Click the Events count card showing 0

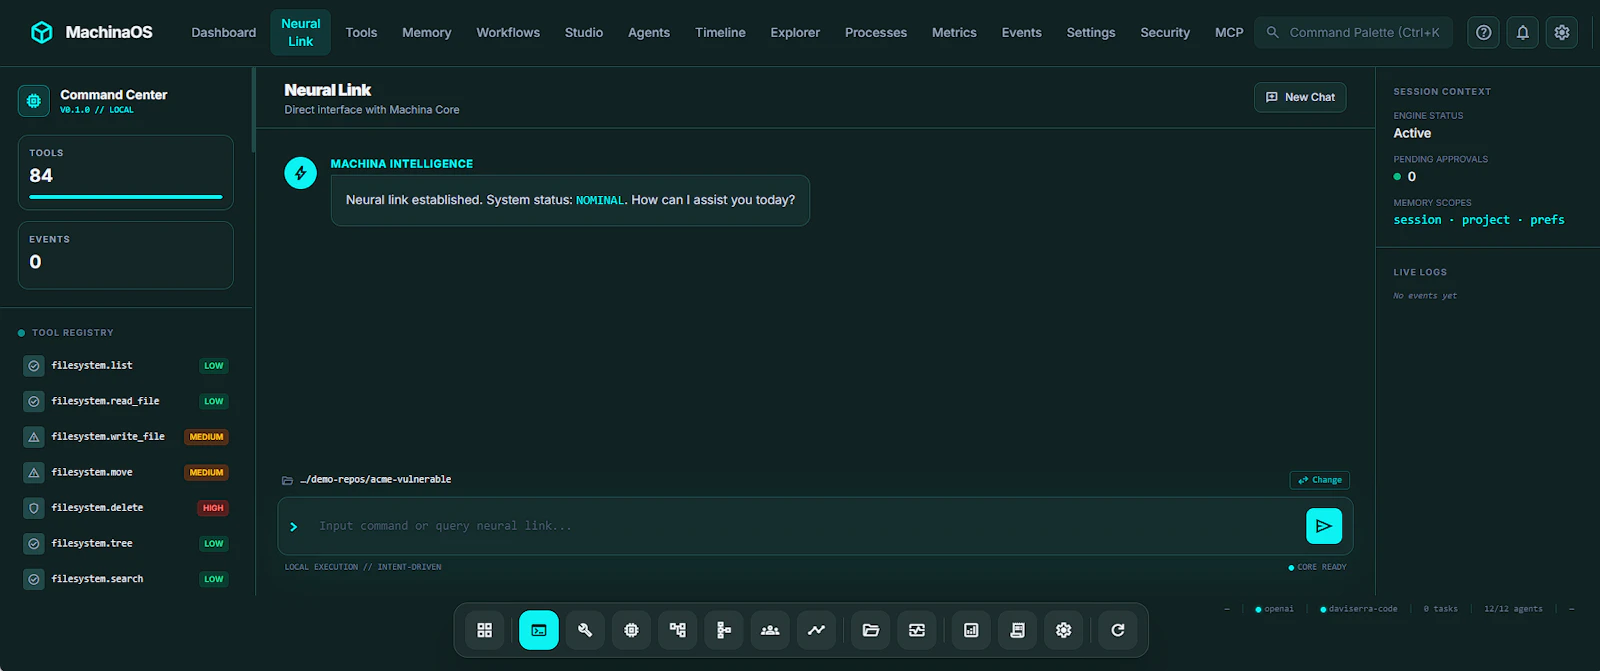tap(126, 255)
